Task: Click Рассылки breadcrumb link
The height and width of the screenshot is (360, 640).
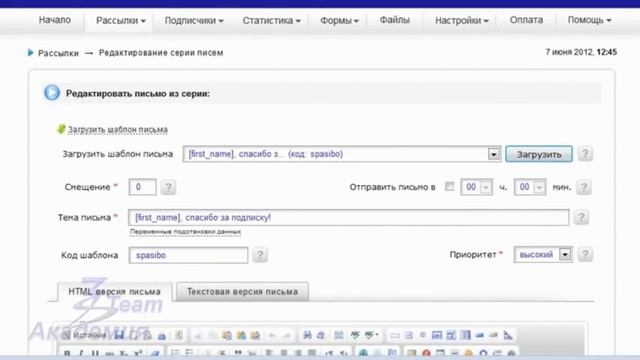Action: pyautogui.click(x=58, y=53)
